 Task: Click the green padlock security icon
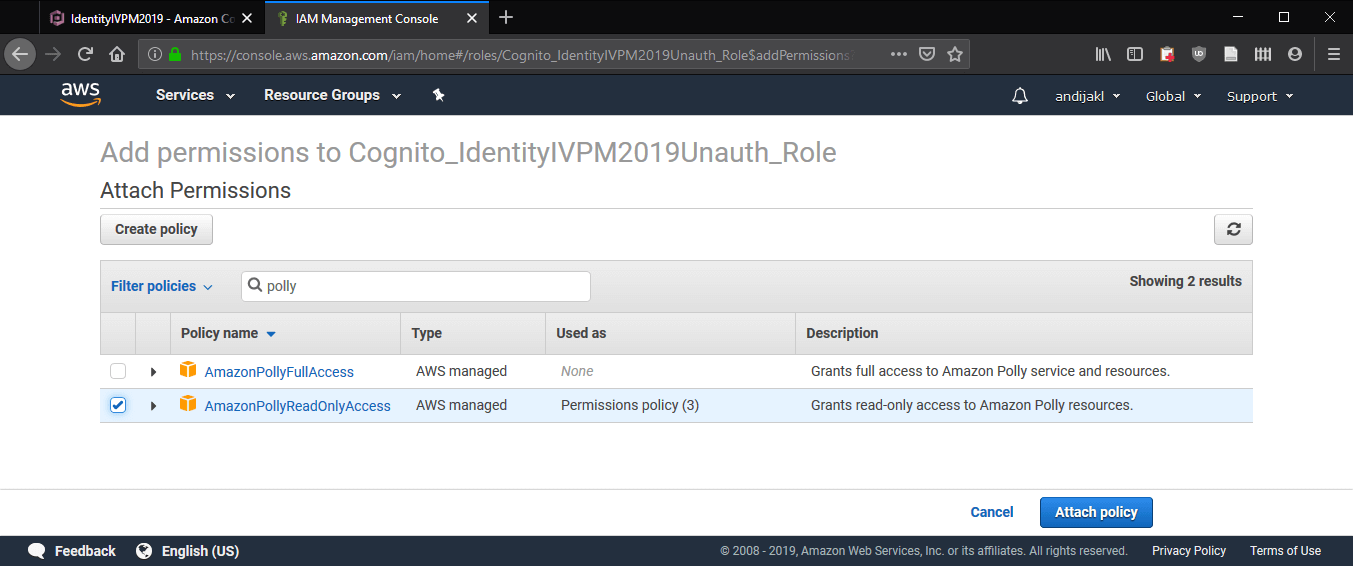click(x=175, y=55)
